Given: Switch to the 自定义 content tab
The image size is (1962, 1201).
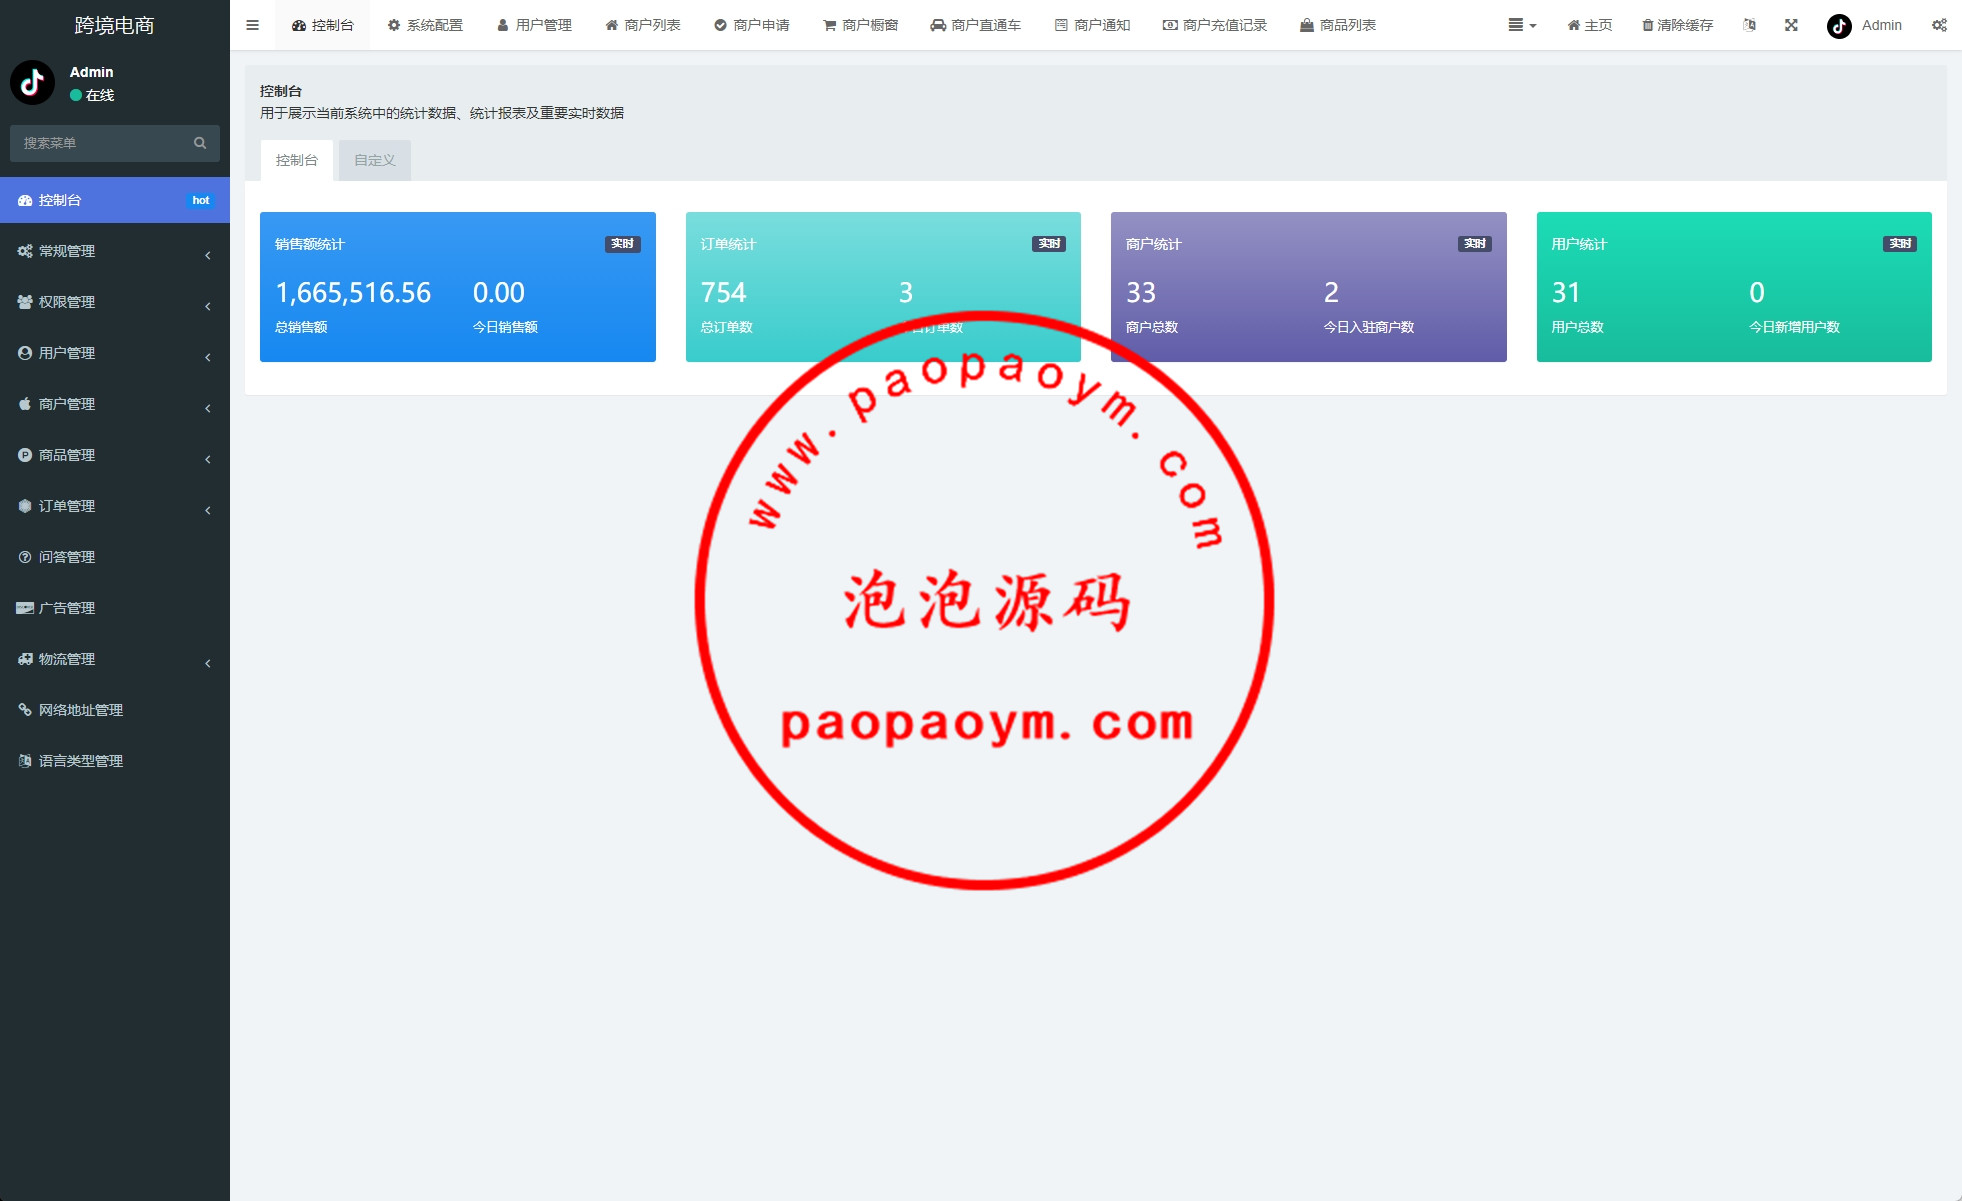Looking at the screenshot, I should [x=375, y=160].
